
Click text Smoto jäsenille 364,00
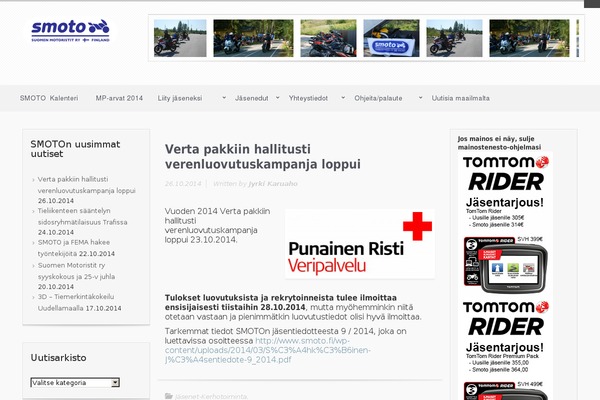(x=500, y=369)
